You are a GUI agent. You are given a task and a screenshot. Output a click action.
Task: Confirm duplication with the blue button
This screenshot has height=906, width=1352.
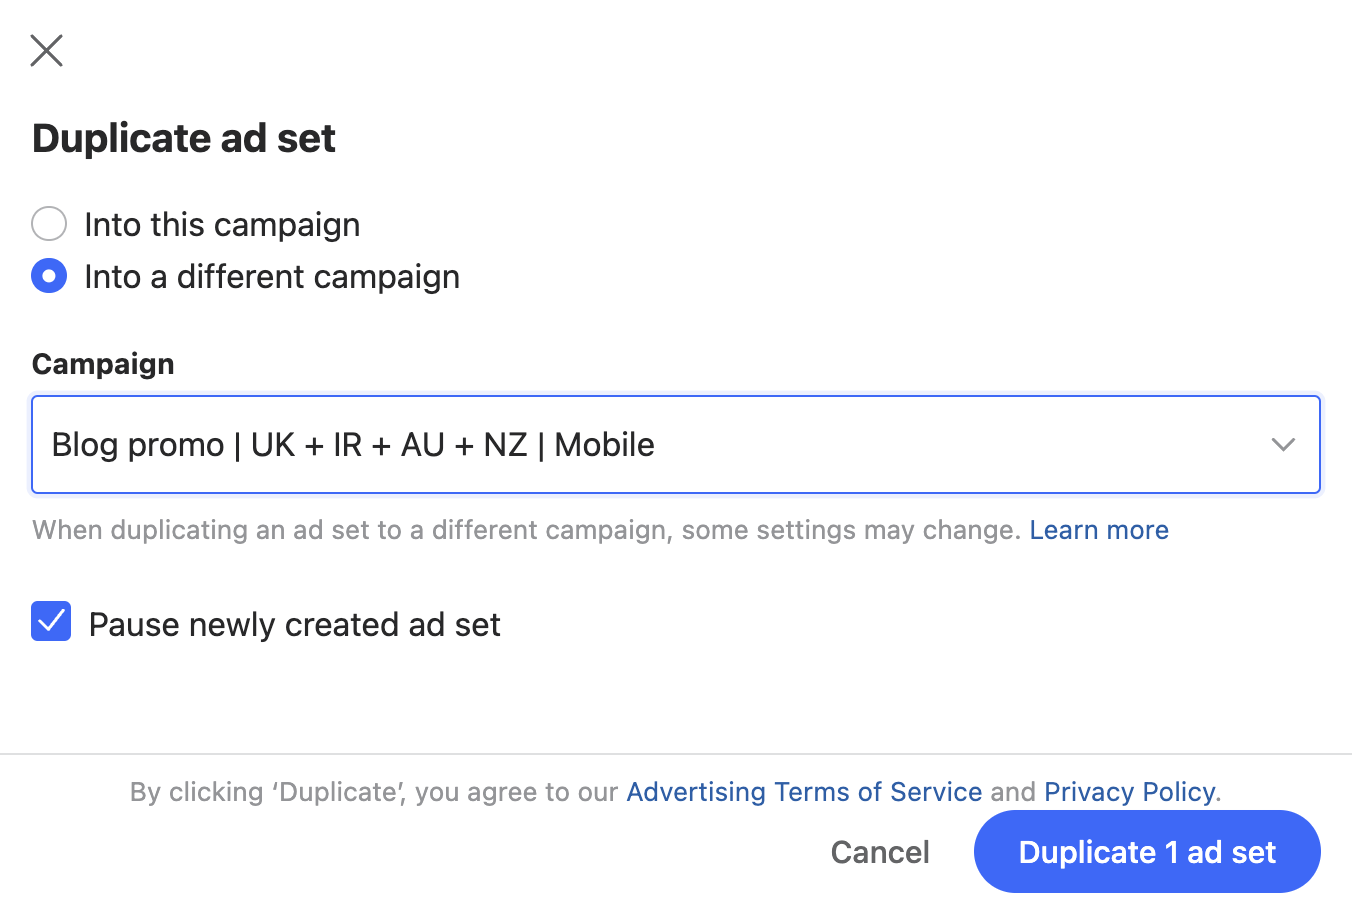coord(1147,851)
